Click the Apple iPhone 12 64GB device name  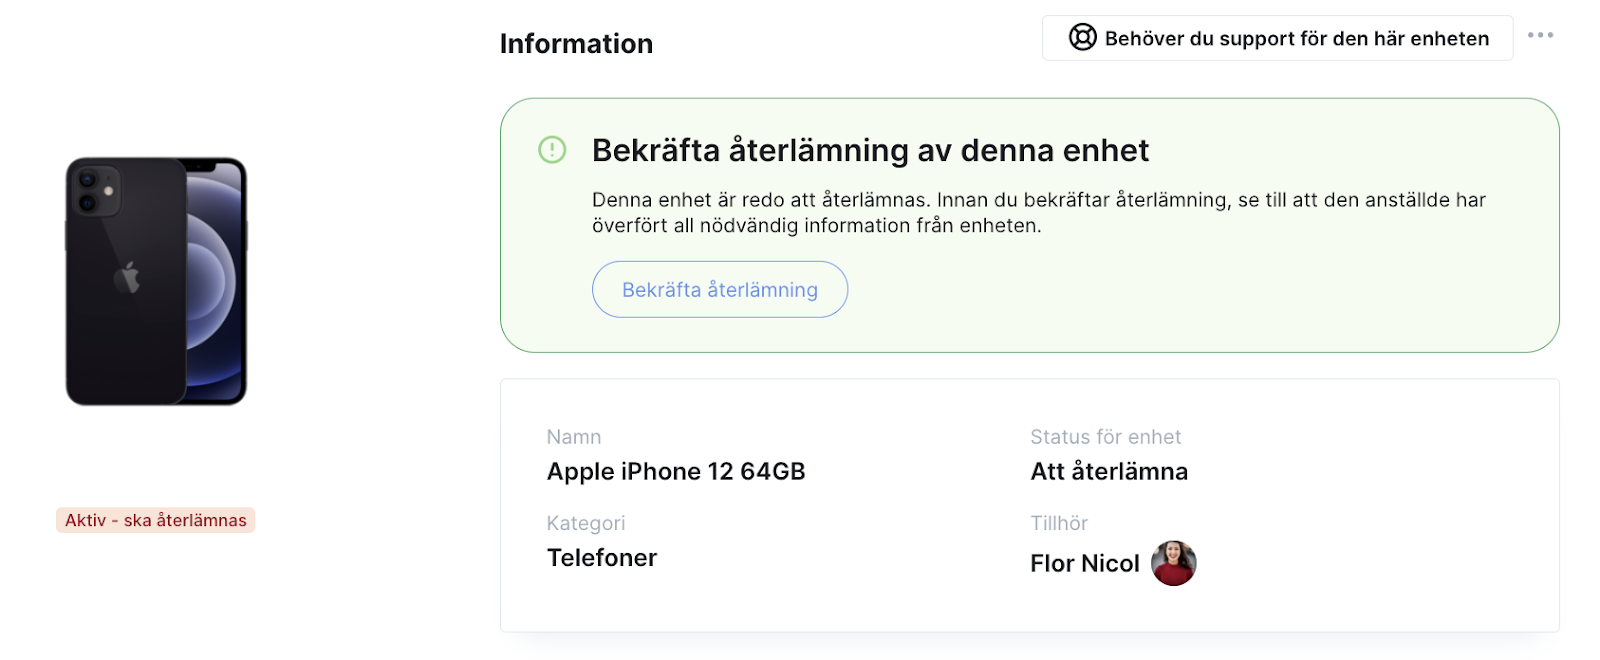[x=676, y=471]
